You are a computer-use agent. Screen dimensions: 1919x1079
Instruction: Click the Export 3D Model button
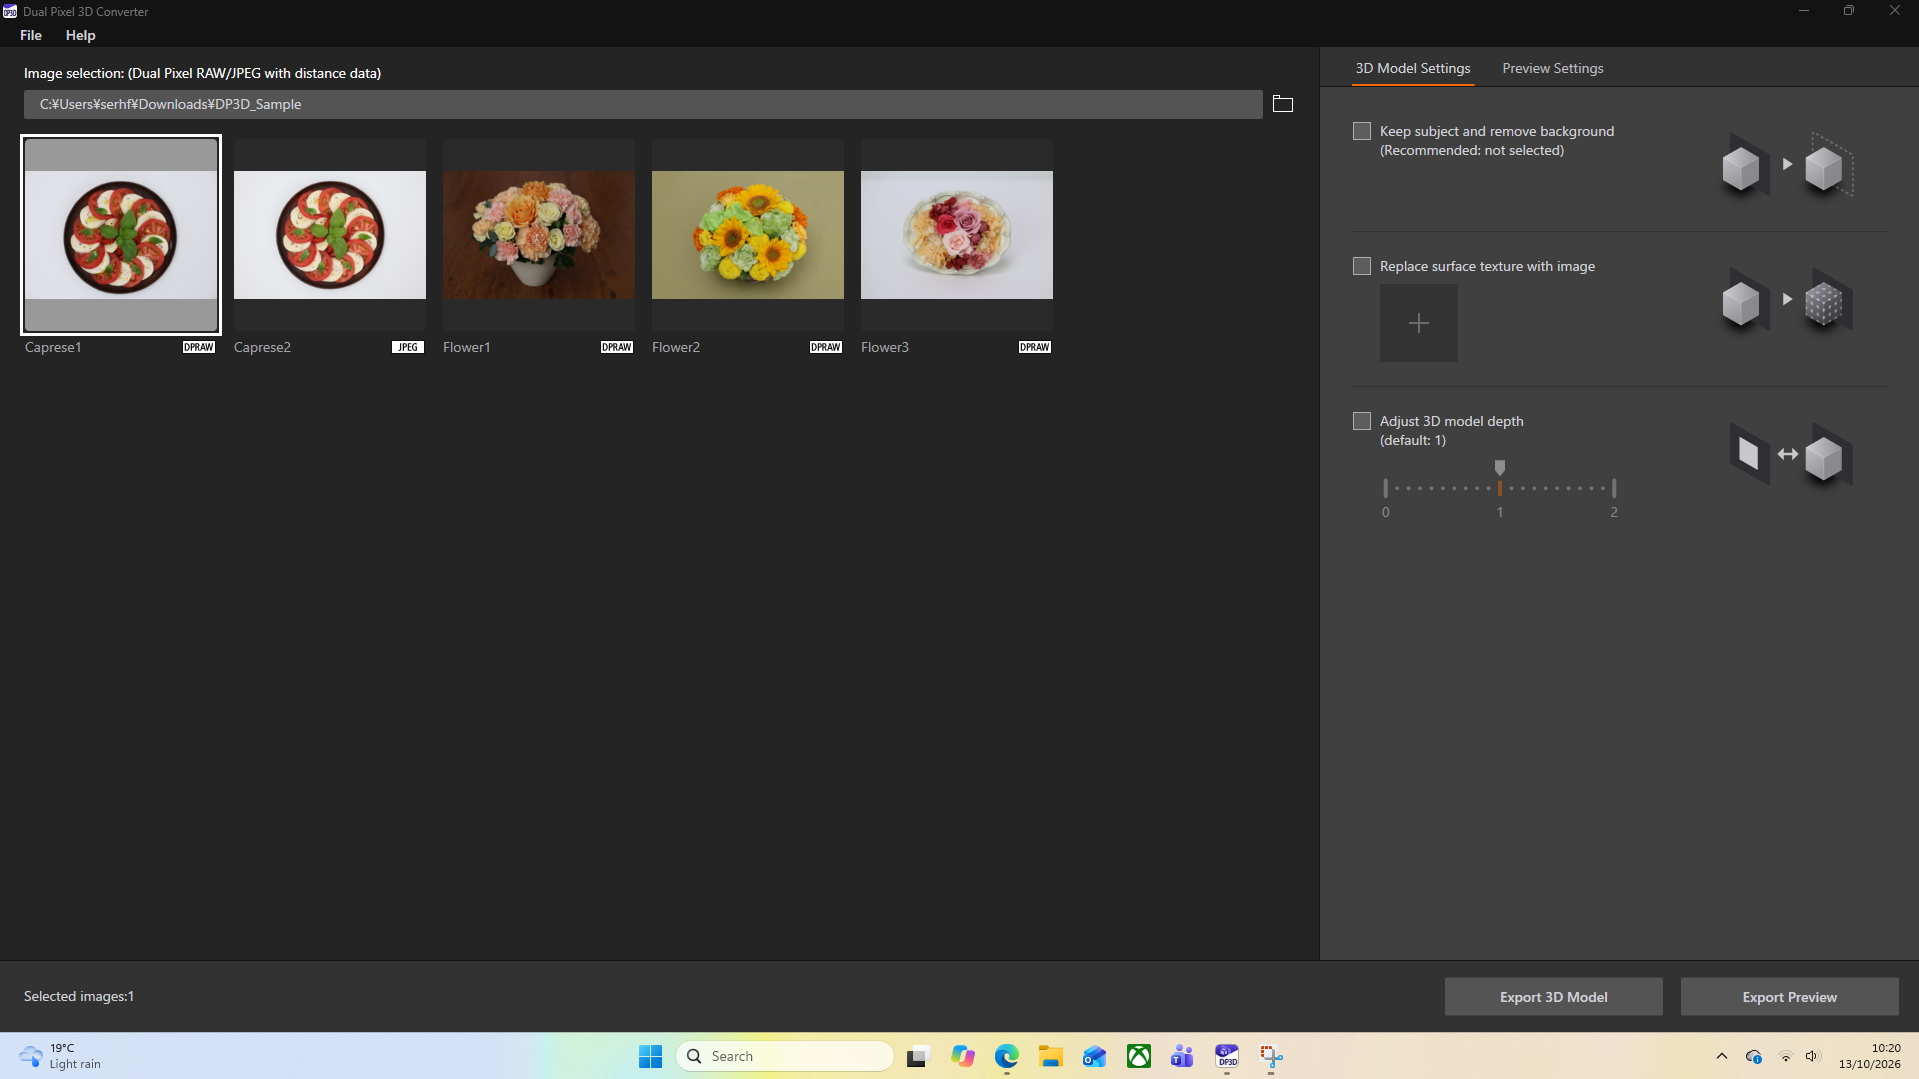point(1553,997)
